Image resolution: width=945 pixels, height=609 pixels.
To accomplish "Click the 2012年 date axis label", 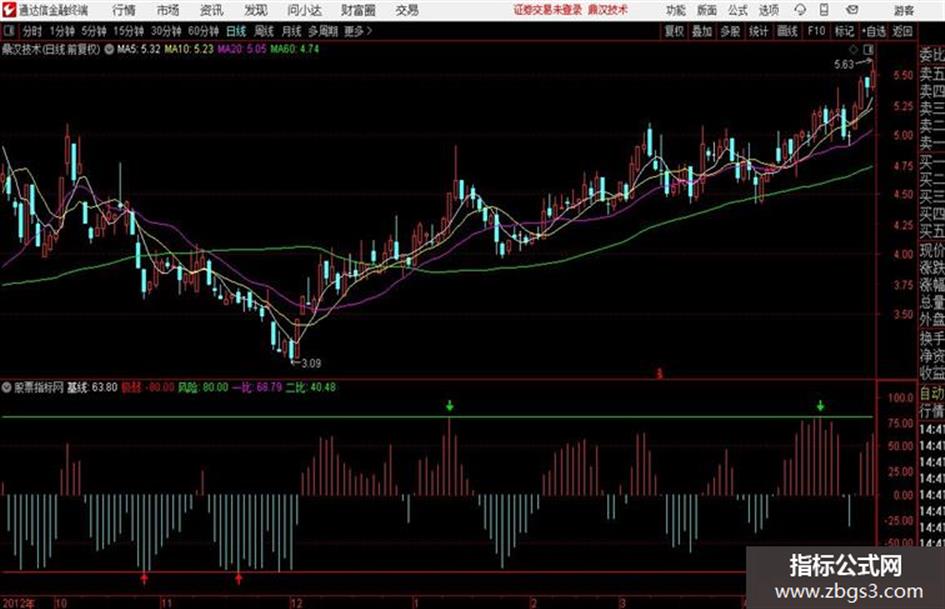I will coord(19,603).
